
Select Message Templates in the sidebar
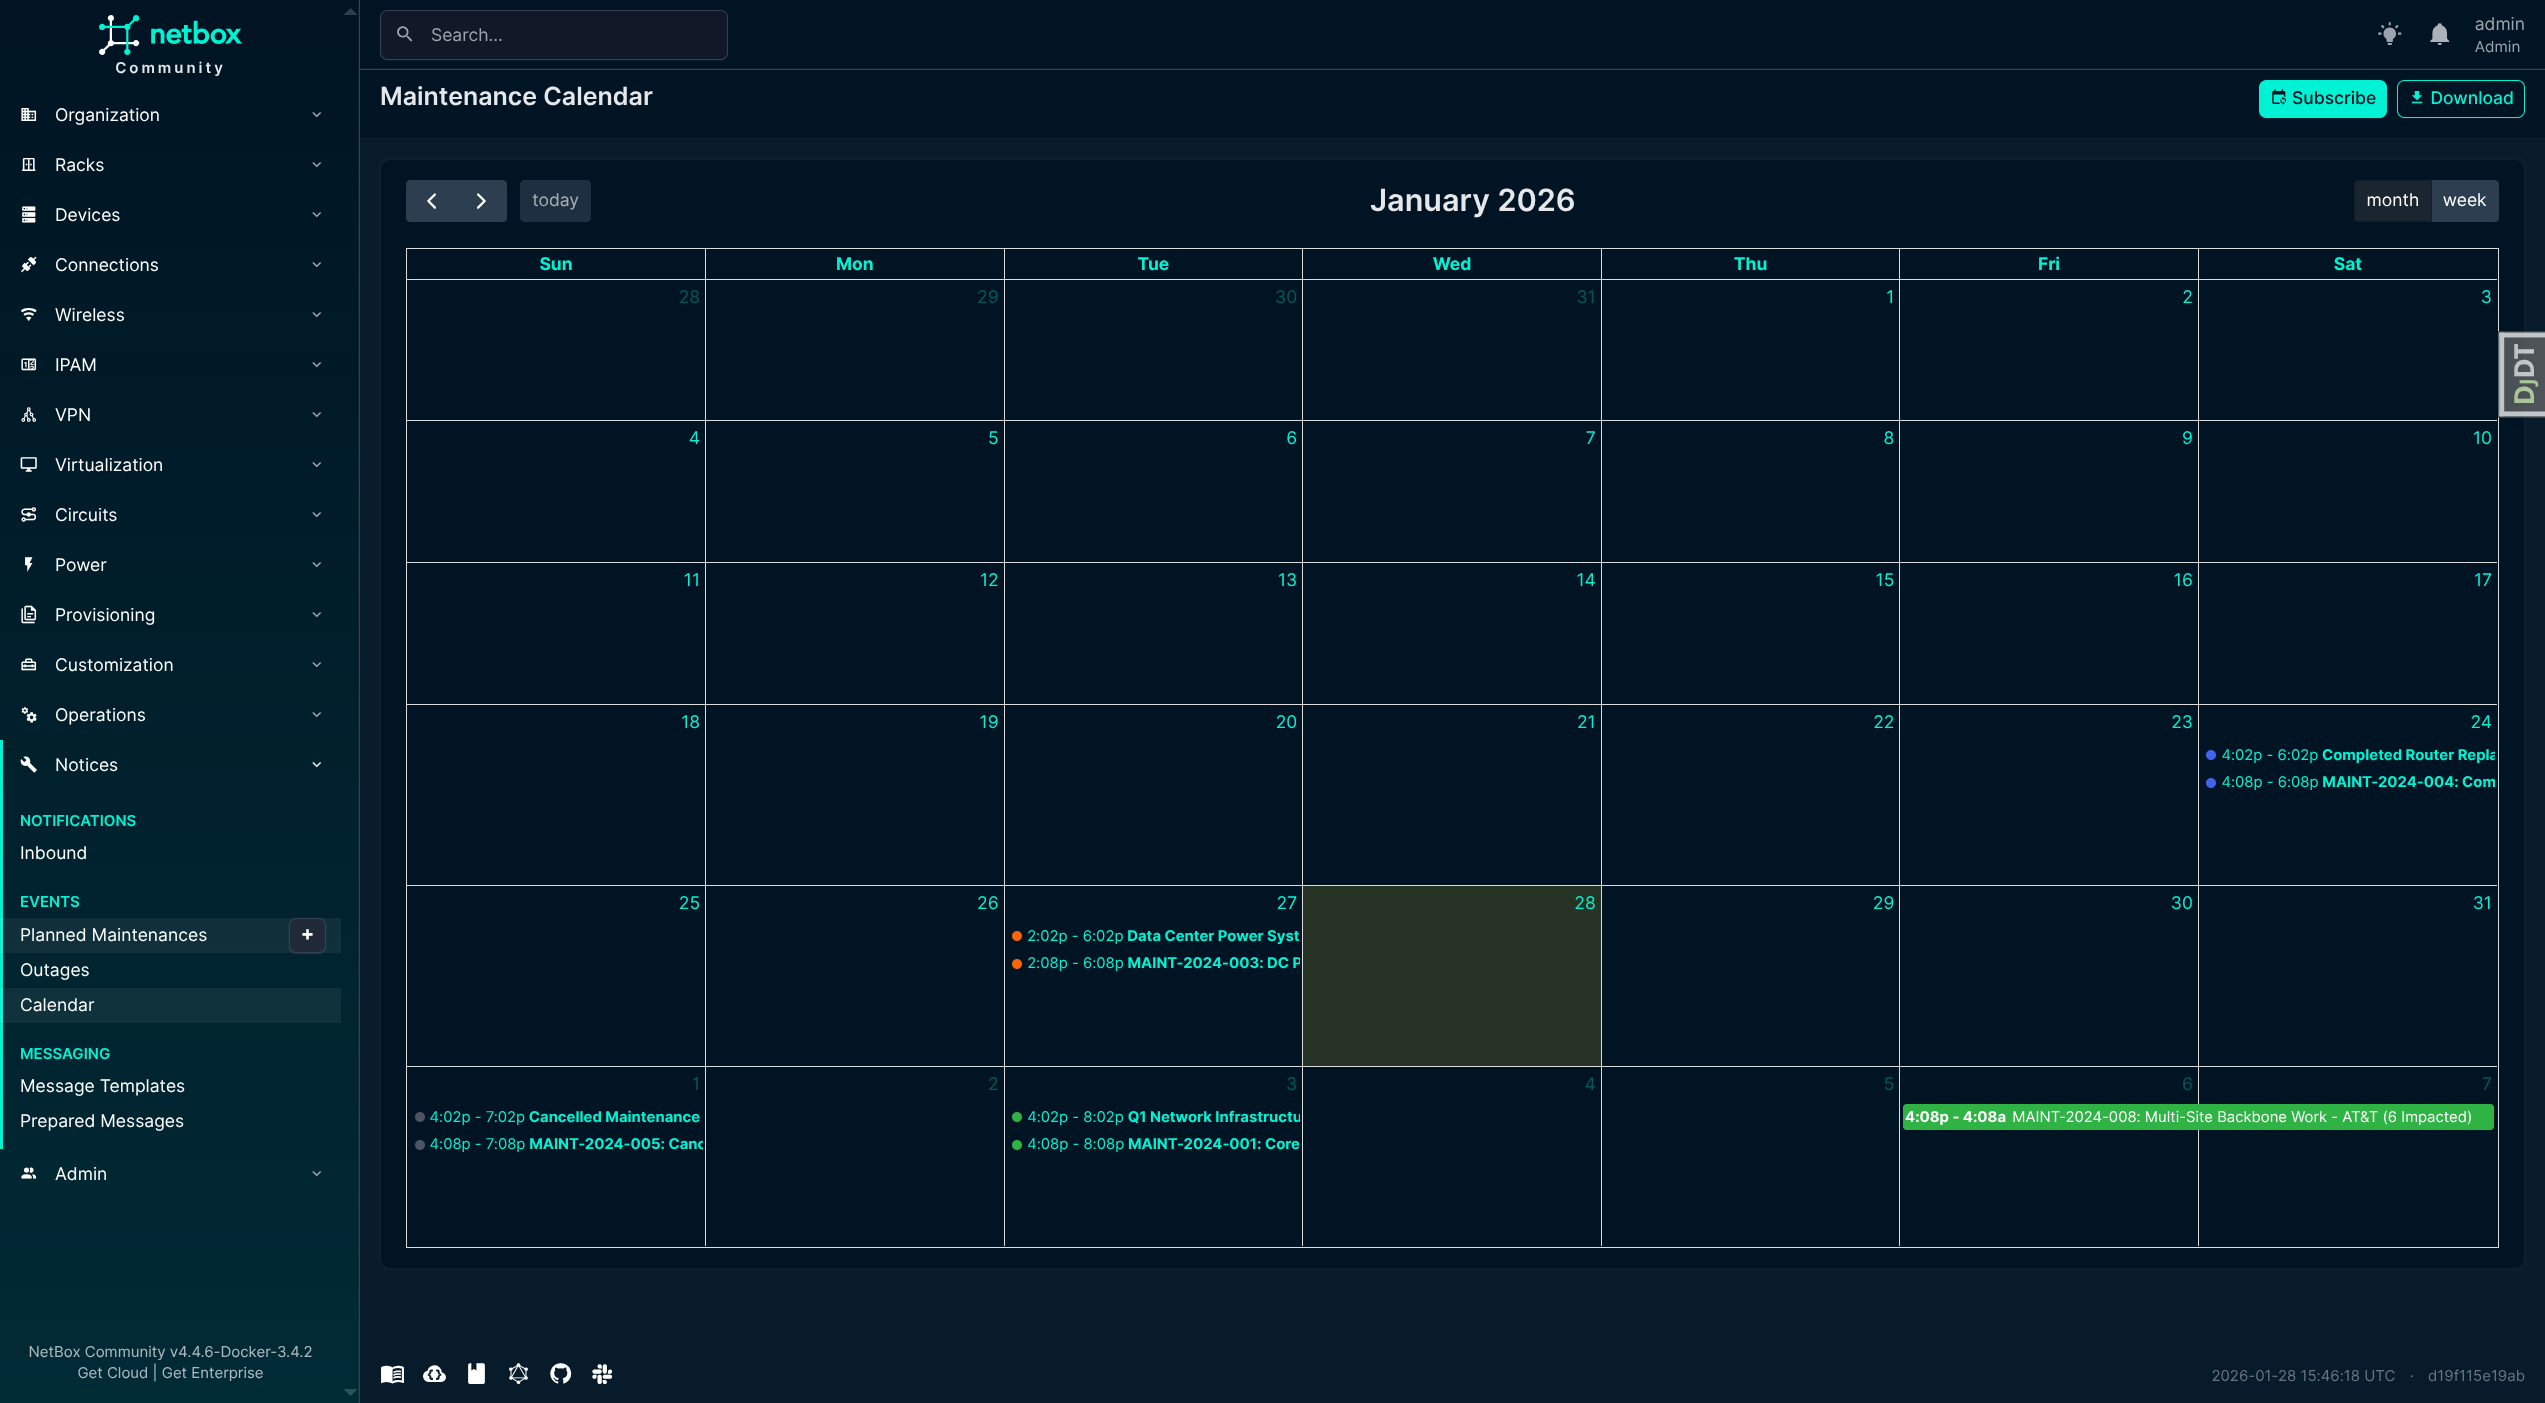(102, 1085)
